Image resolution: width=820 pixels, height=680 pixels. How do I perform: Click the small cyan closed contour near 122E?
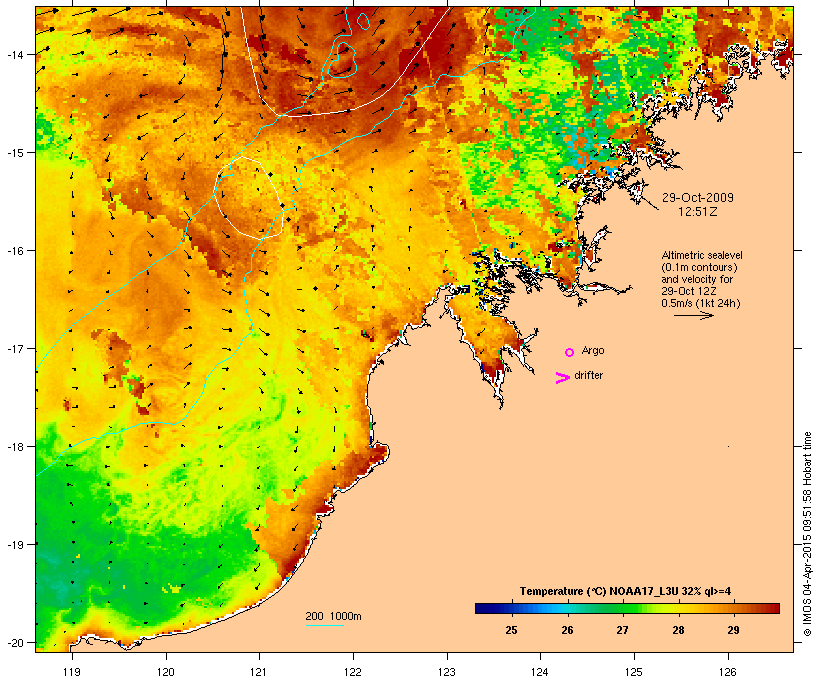(x=363, y=21)
